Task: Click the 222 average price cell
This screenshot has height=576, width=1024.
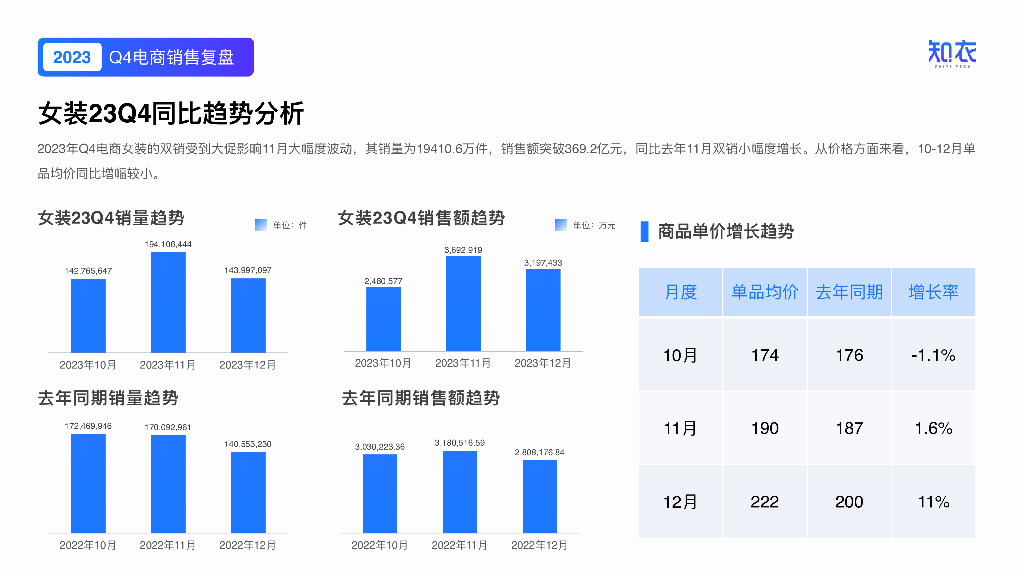Action: click(x=765, y=502)
